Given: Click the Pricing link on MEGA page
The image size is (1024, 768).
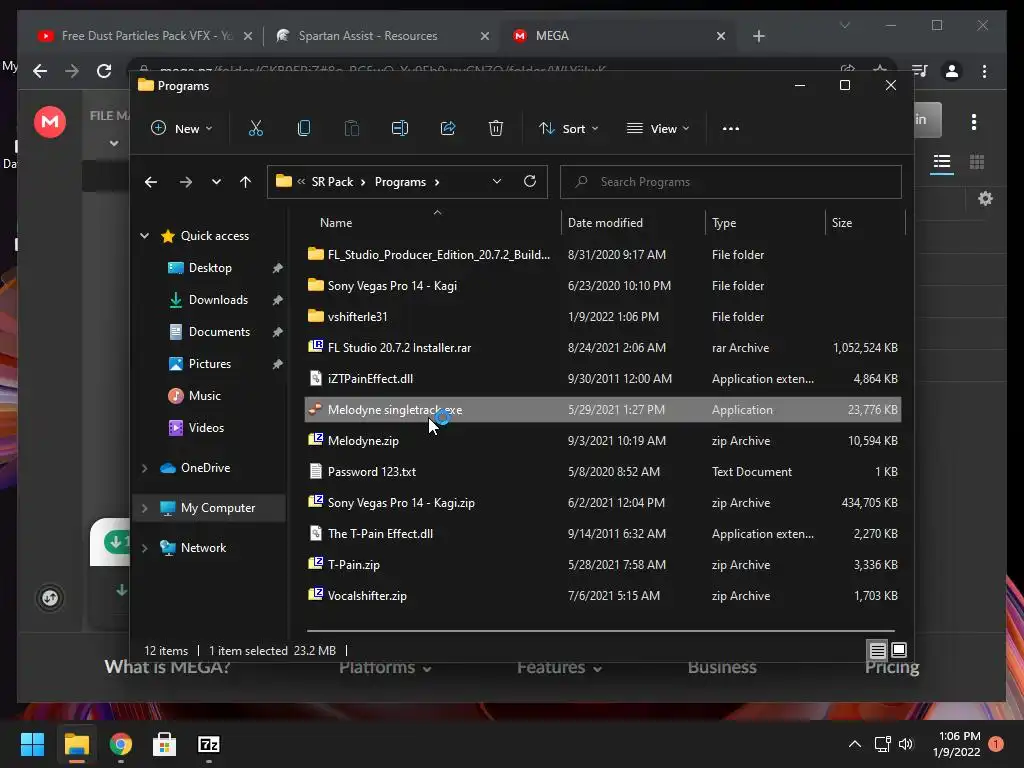Looking at the screenshot, I should 892,667.
